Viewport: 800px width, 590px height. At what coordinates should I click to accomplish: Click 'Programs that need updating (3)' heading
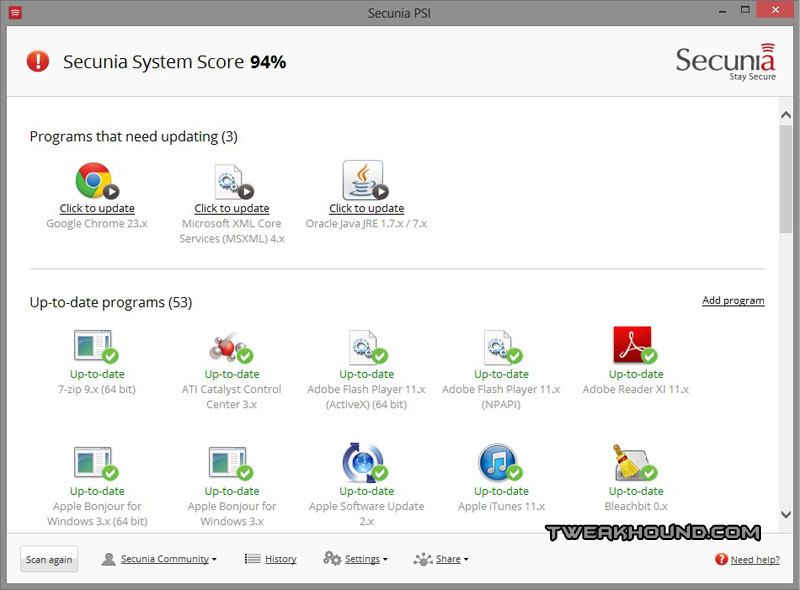tap(134, 137)
